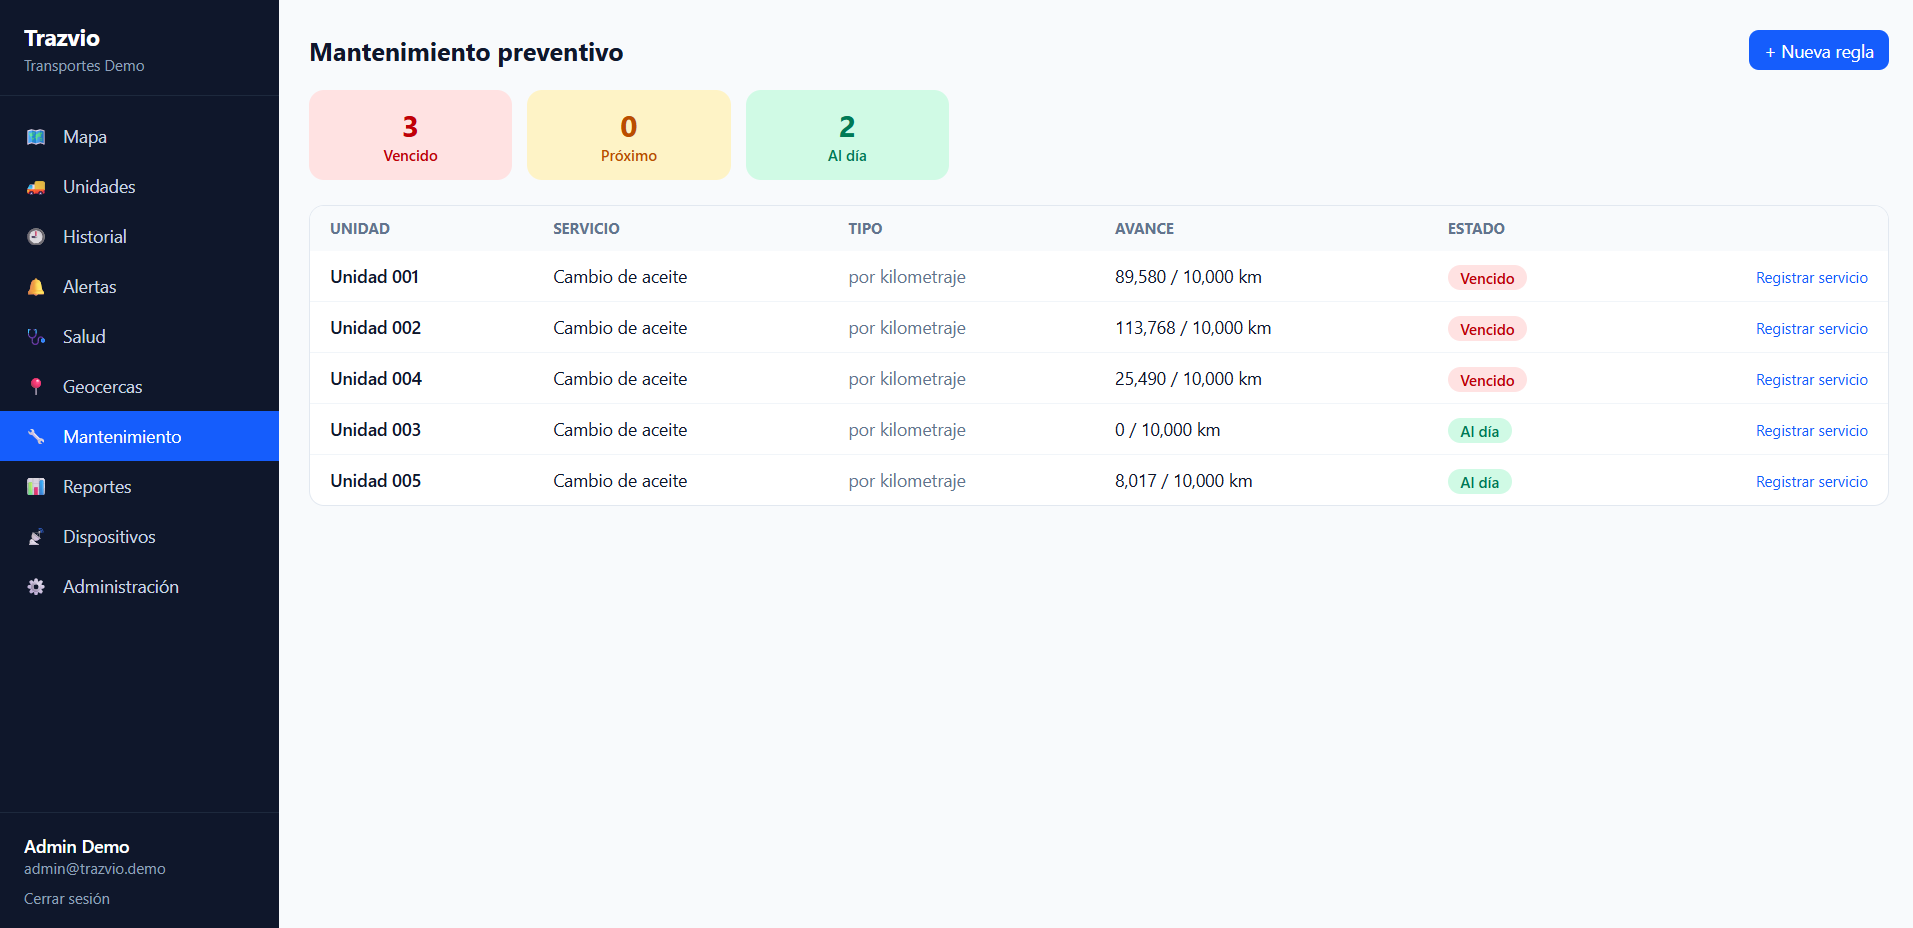Select the Vencido summary card

coord(410,135)
